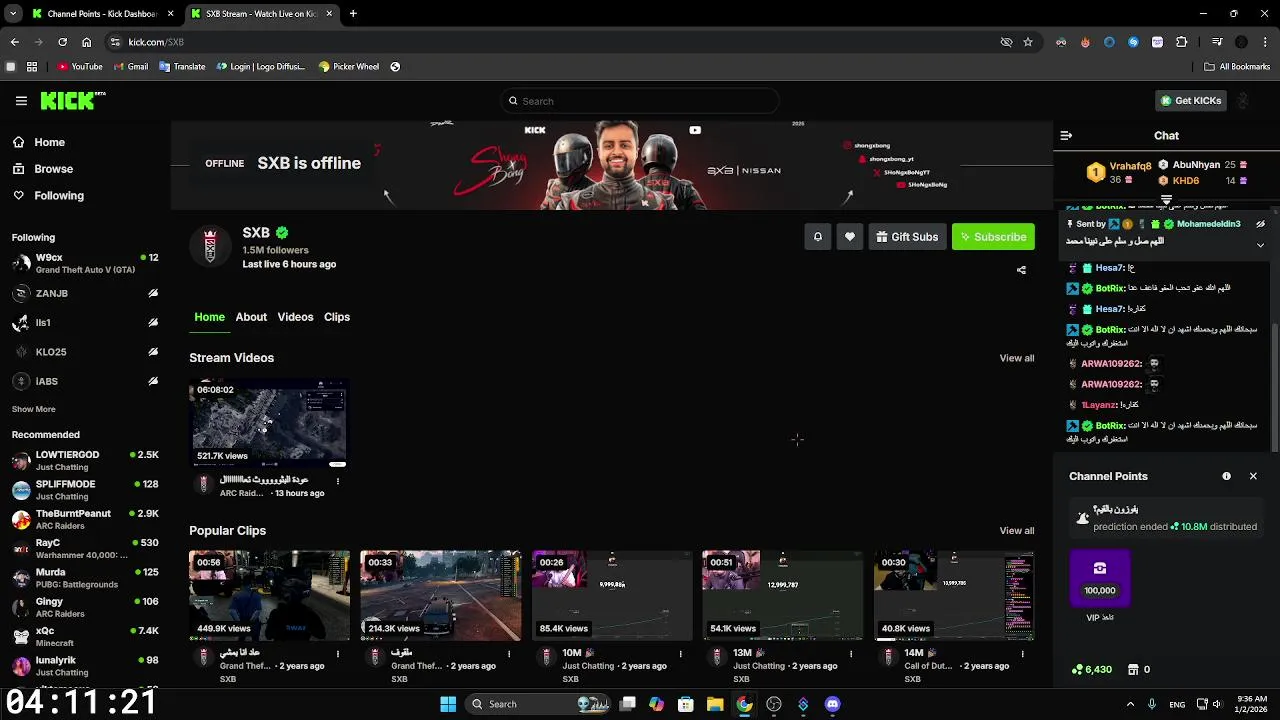Open xQc recommended channel
This screenshot has width=1280, height=720.
(x=85, y=637)
